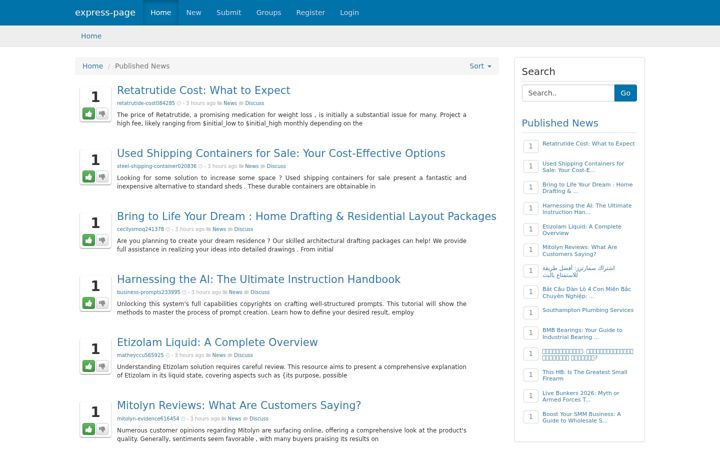Open Retatrutide Cost: What to Expect article
Image resolution: width=720 pixels, height=450 pixels.
point(203,90)
